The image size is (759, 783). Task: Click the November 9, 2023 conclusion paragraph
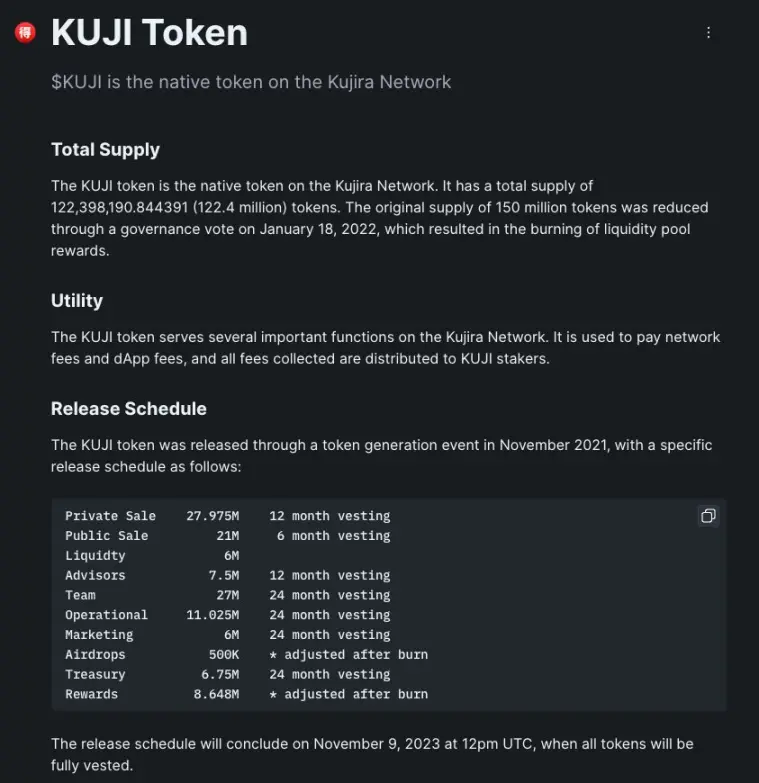click(x=372, y=755)
